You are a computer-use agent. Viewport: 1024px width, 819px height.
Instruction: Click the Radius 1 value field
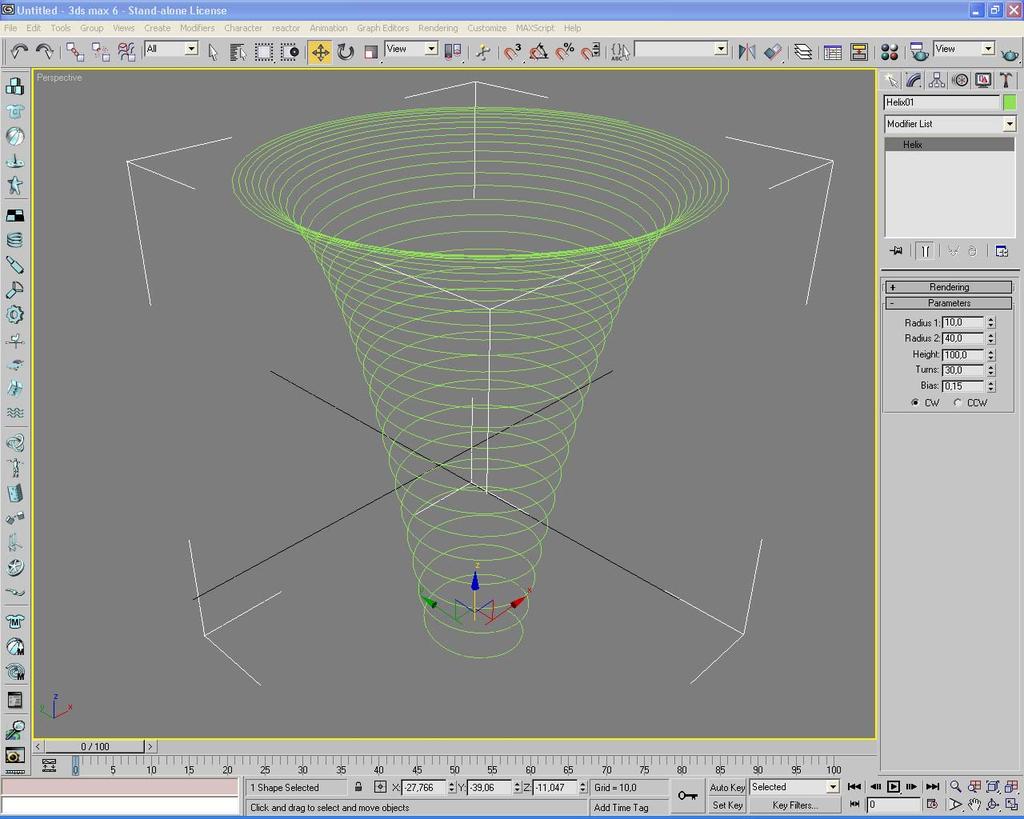963,323
